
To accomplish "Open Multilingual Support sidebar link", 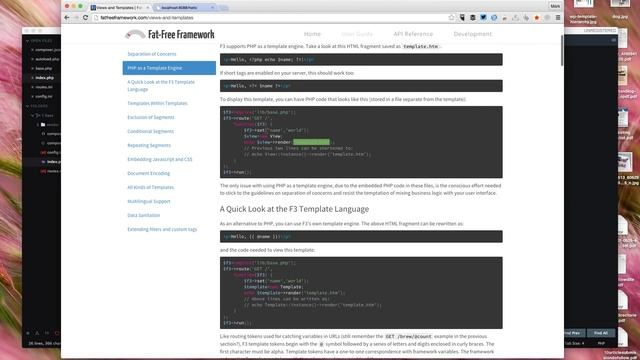I will (149, 201).
